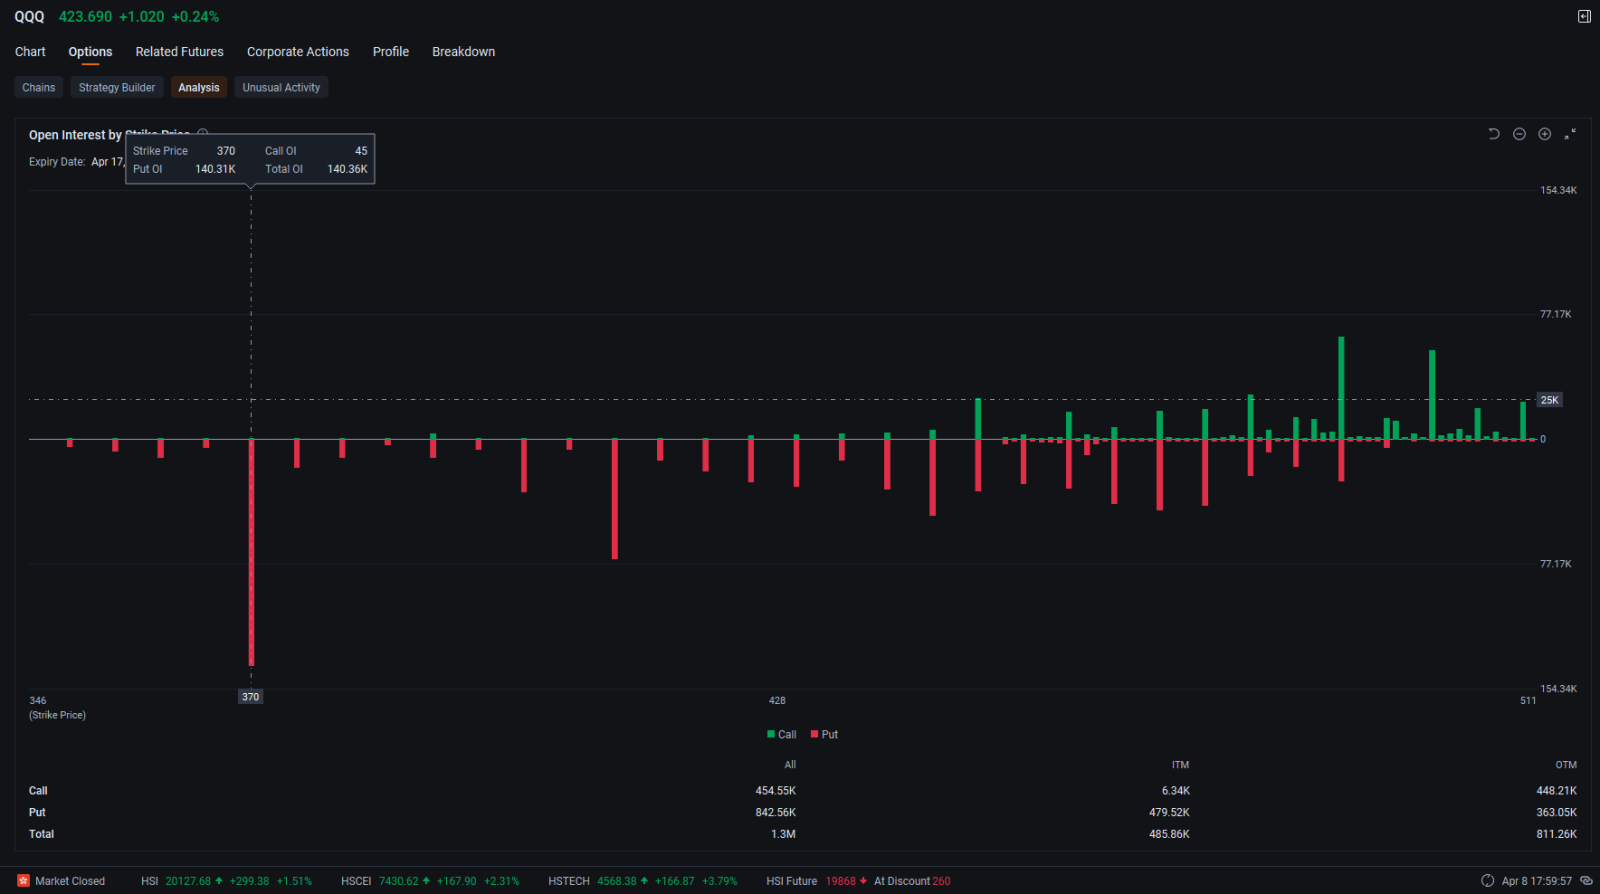Click the Hong Kong market flag icon
Screen dimensions: 1600x894
click(x=23, y=881)
